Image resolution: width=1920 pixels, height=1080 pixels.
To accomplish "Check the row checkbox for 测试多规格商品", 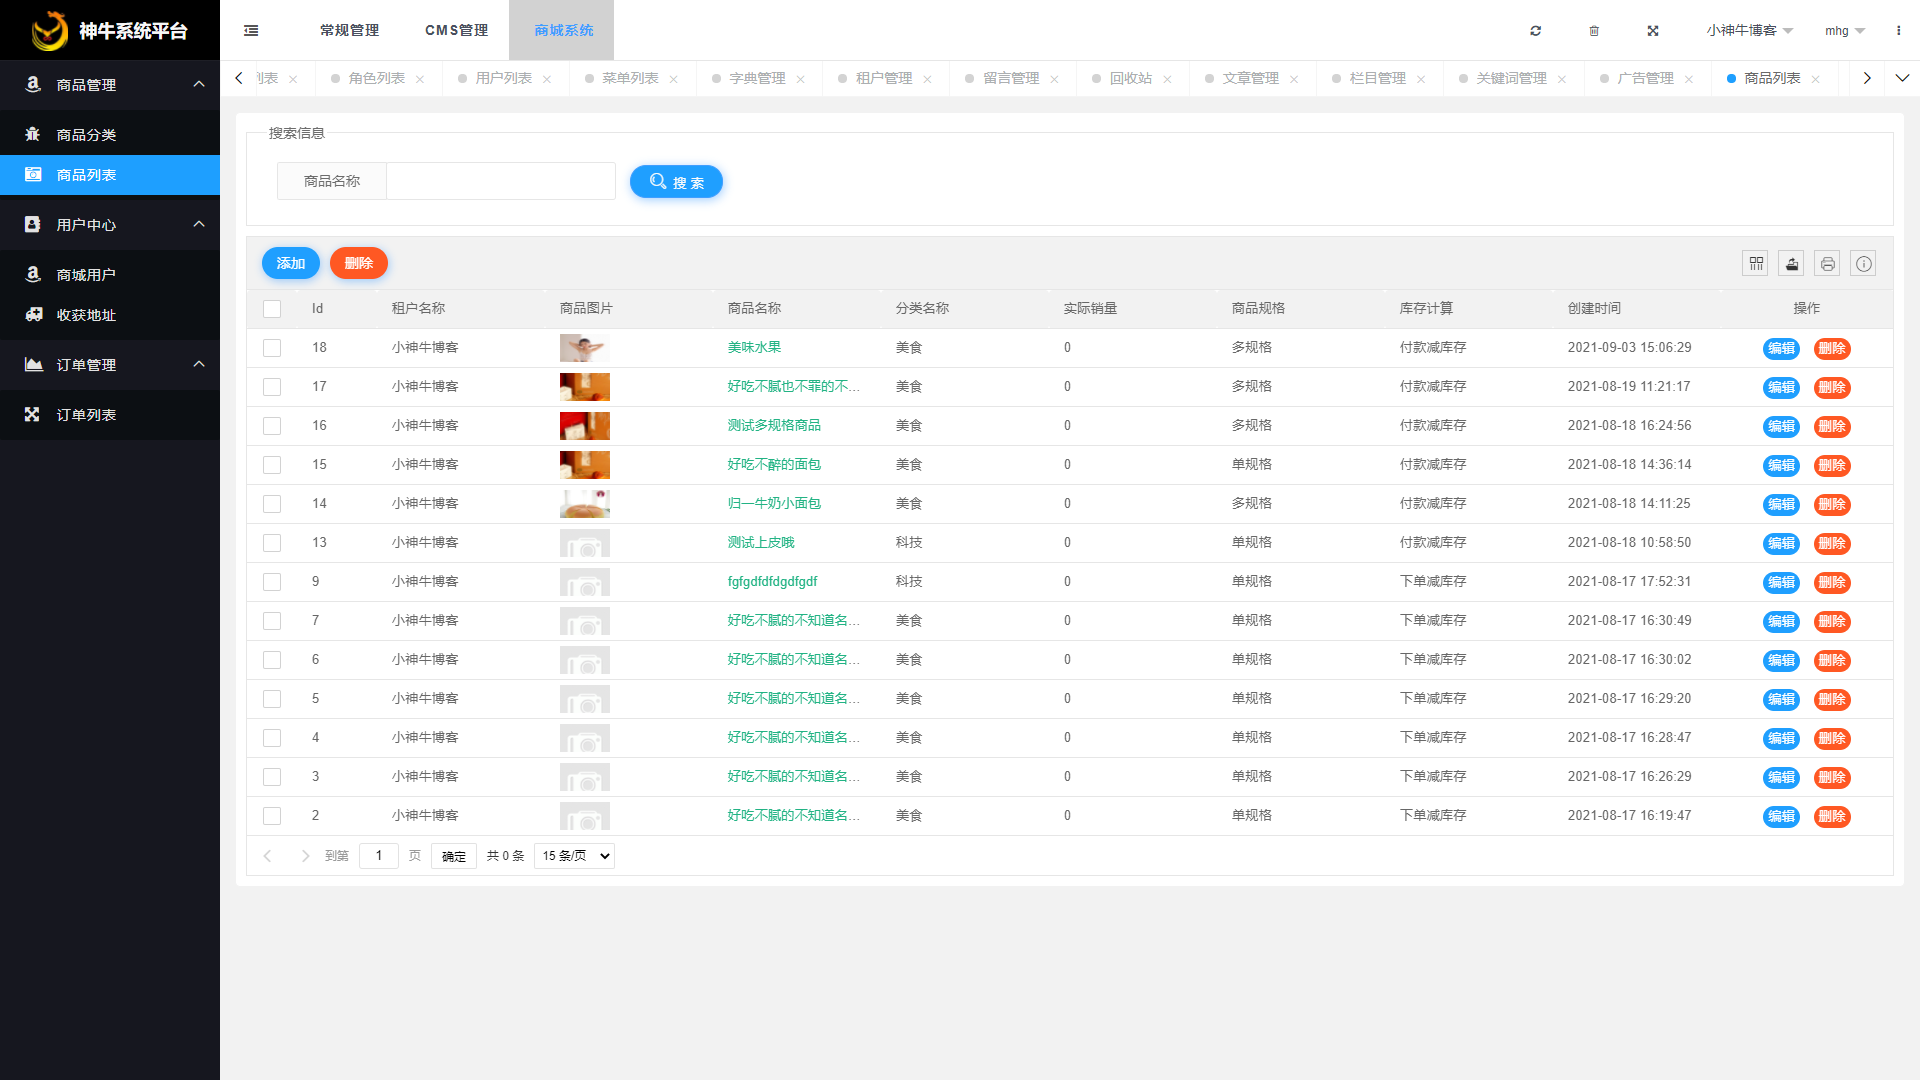I will click(271, 425).
